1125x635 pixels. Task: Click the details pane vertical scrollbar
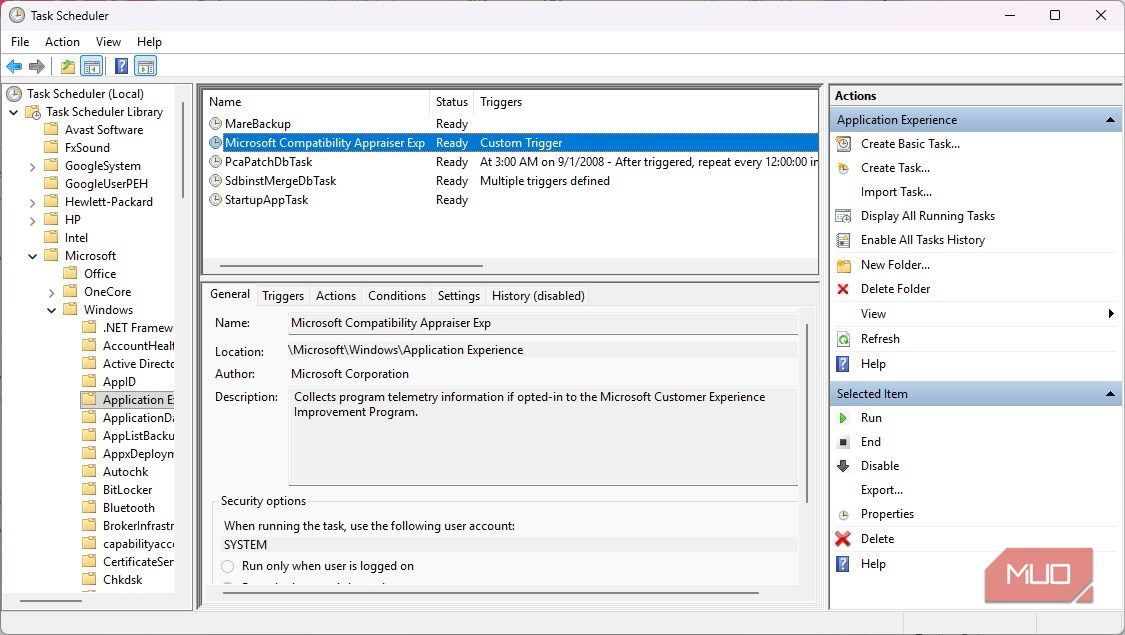point(807,413)
